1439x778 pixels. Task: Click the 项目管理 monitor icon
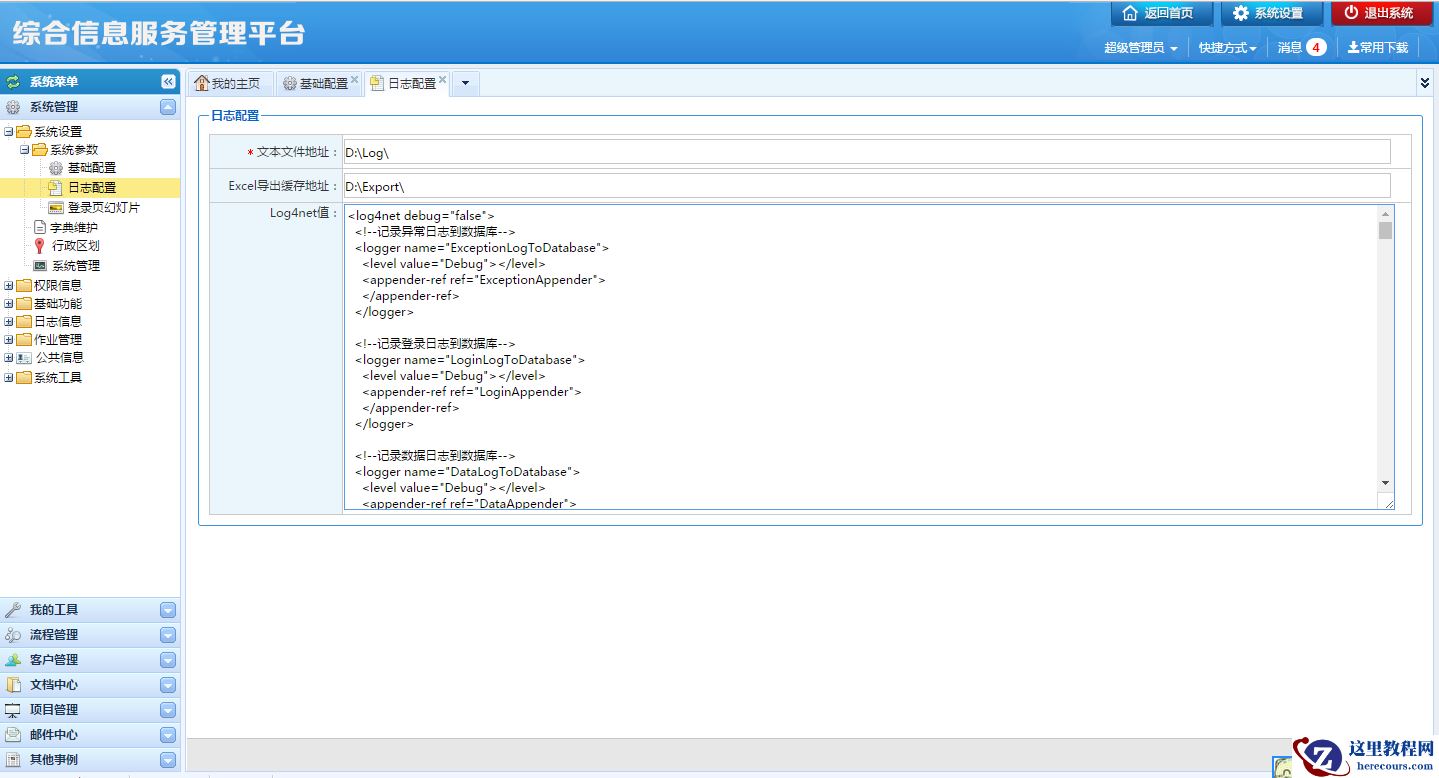(x=13, y=710)
